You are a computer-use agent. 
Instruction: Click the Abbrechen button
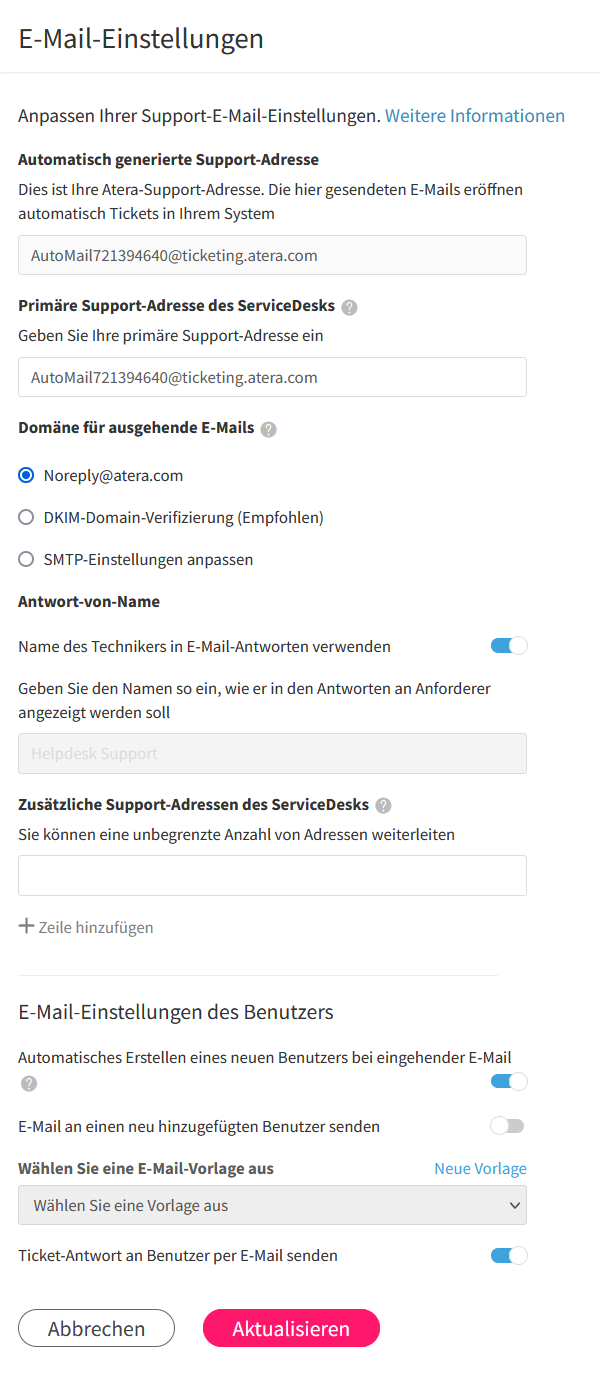point(96,1328)
